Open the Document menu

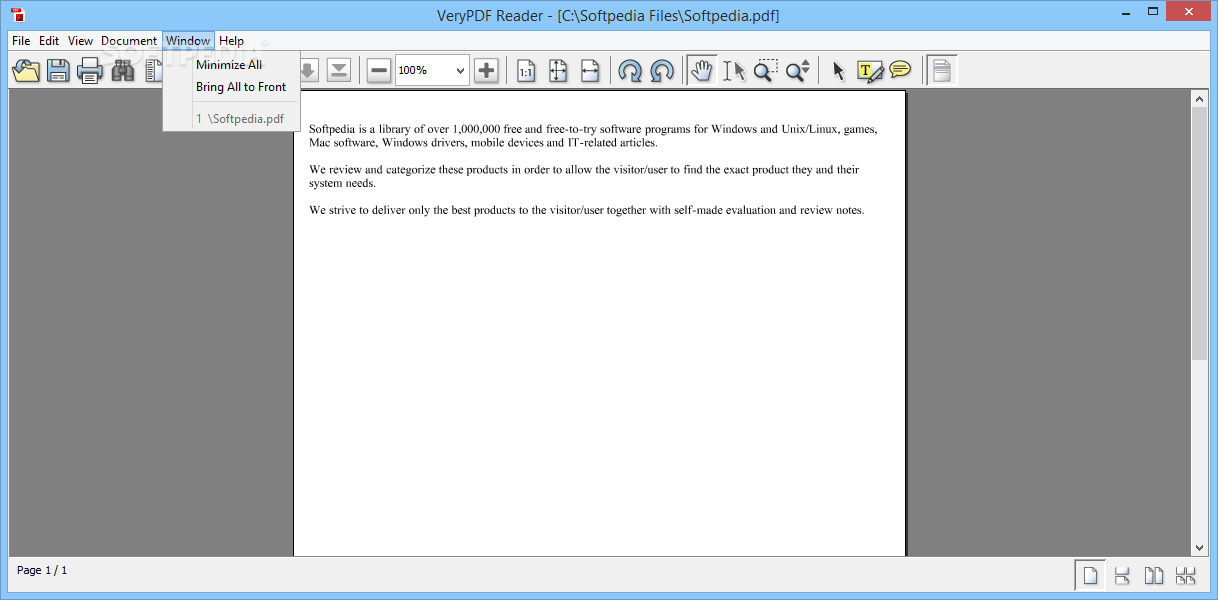(x=129, y=41)
